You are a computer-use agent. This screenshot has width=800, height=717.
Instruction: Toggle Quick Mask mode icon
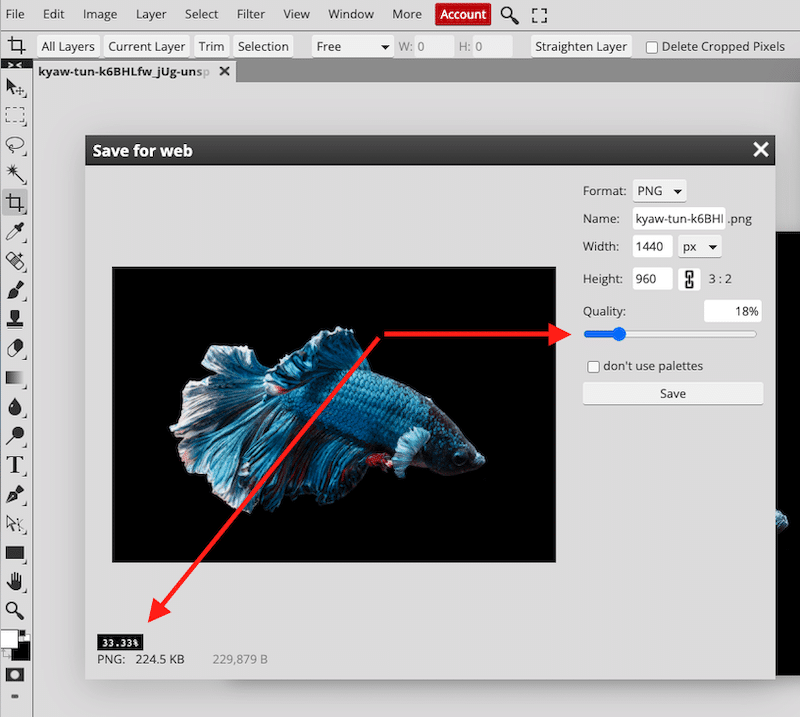[15, 675]
